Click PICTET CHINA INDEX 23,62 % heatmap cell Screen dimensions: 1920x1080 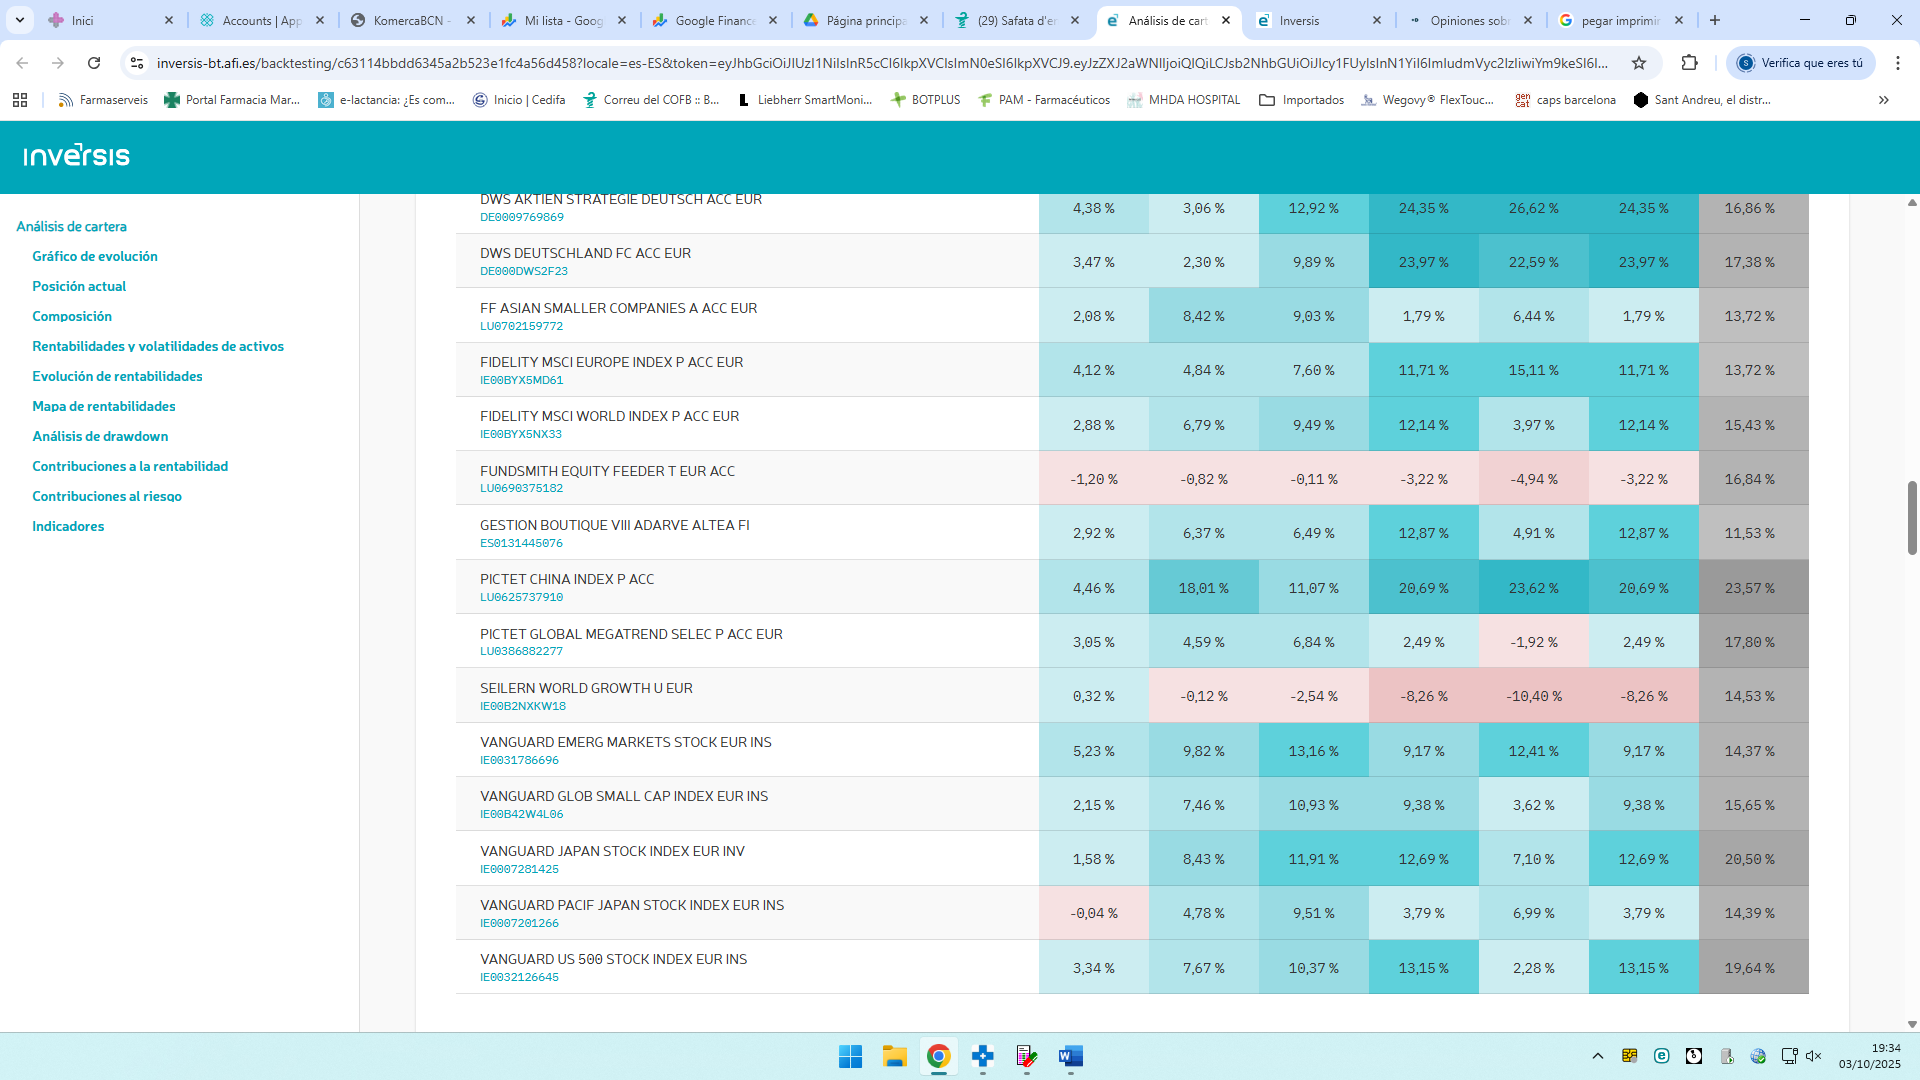coord(1533,588)
